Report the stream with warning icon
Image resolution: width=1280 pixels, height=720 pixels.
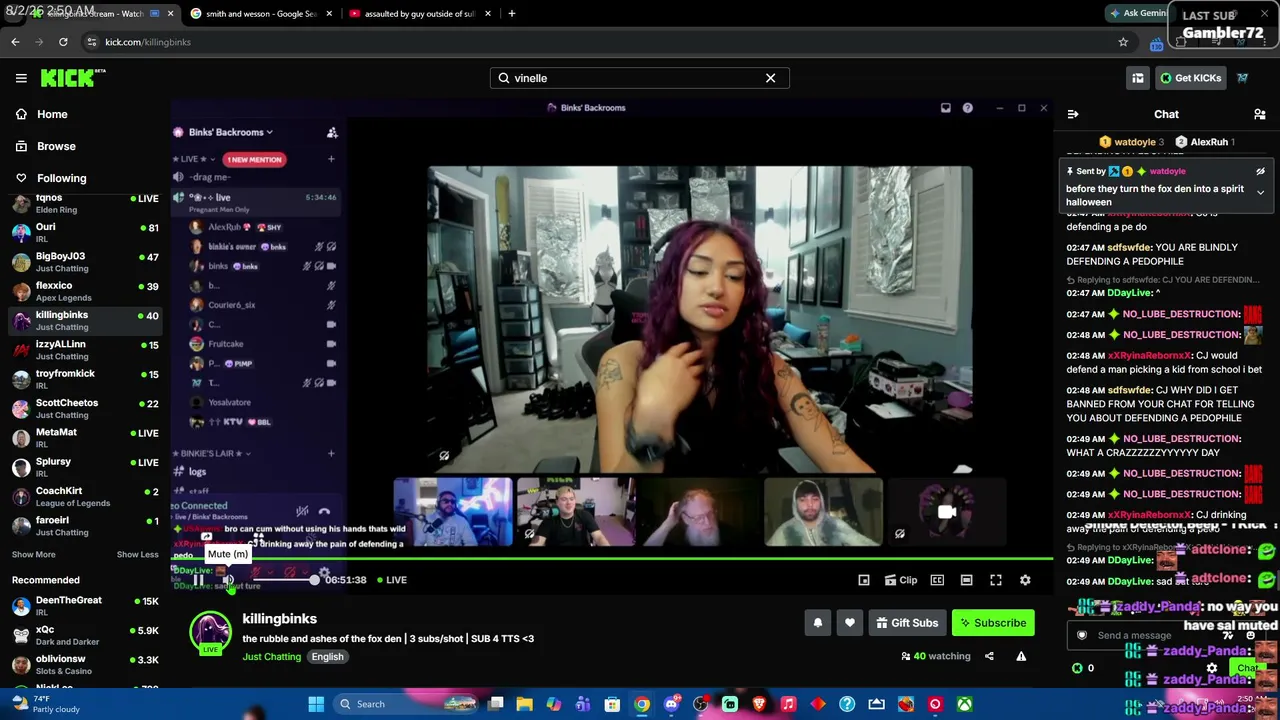tap(1021, 656)
